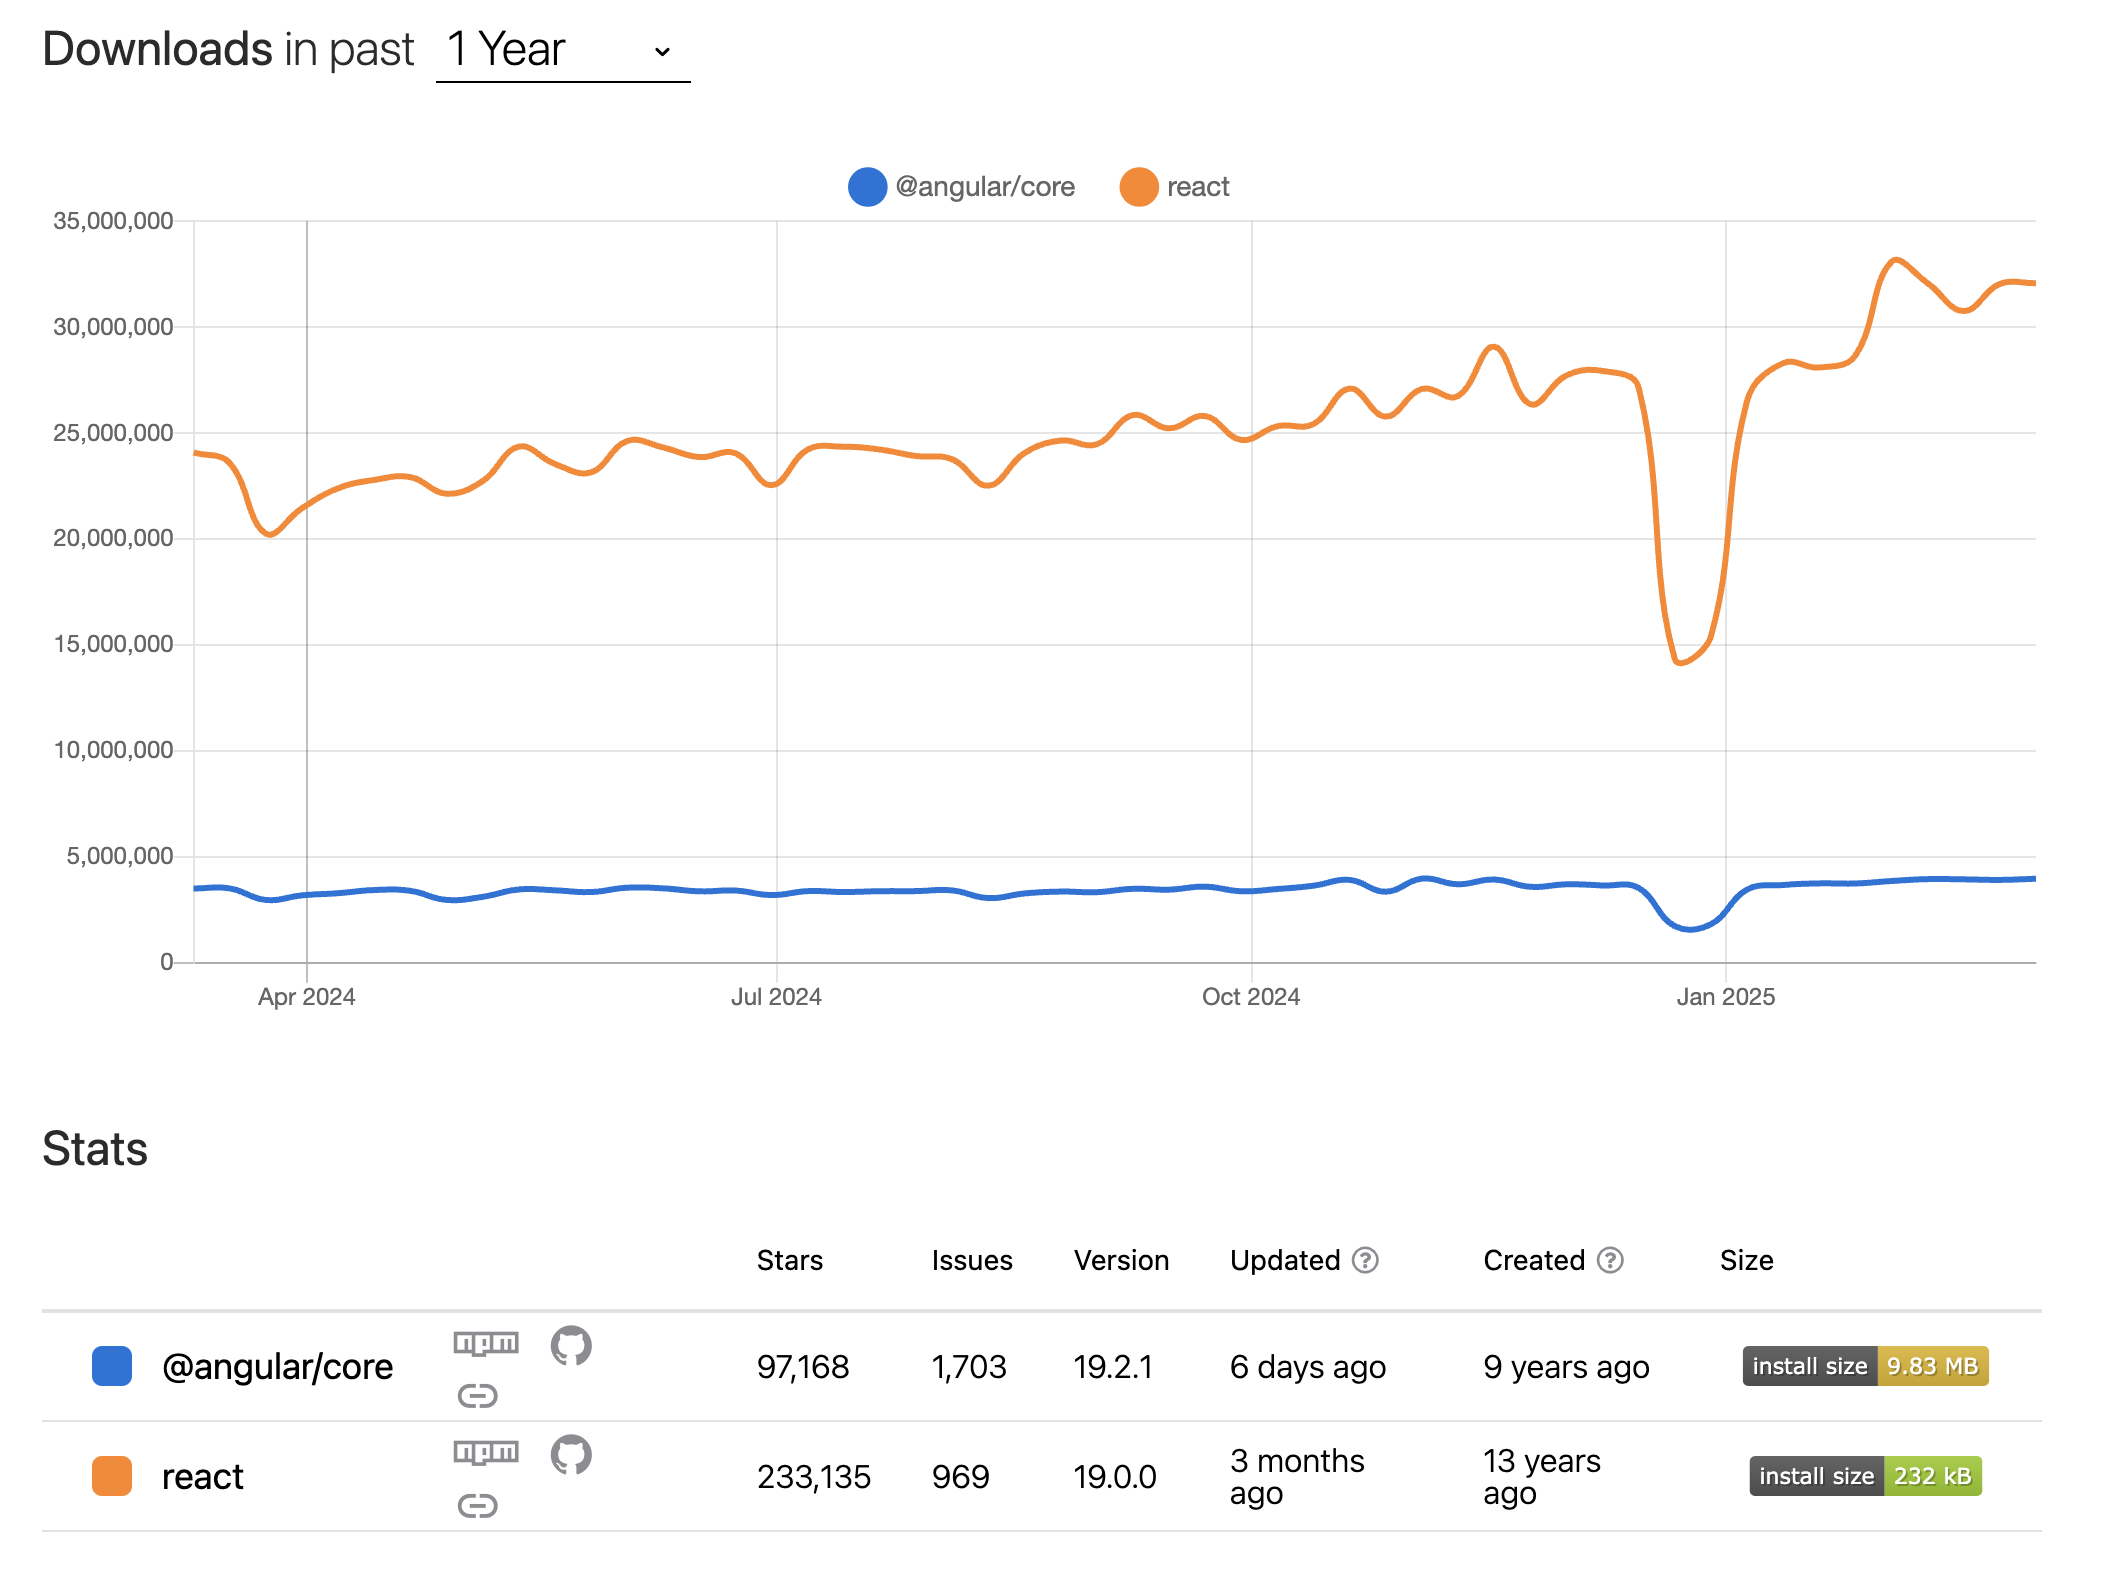This screenshot has height=1590, width=2104.
Task: Click the Created column header text
Action: 1534,1260
